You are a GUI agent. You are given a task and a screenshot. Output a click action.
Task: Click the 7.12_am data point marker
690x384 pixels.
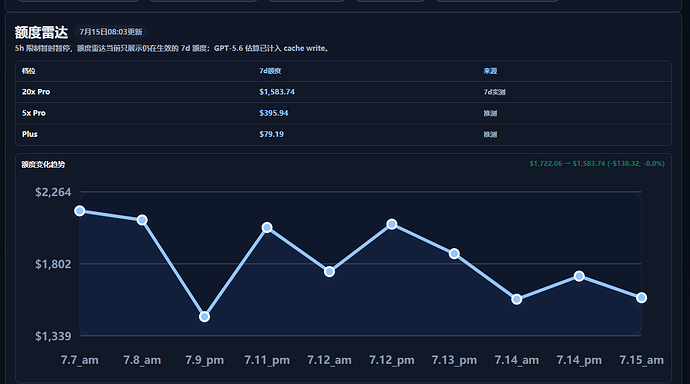coord(329,272)
